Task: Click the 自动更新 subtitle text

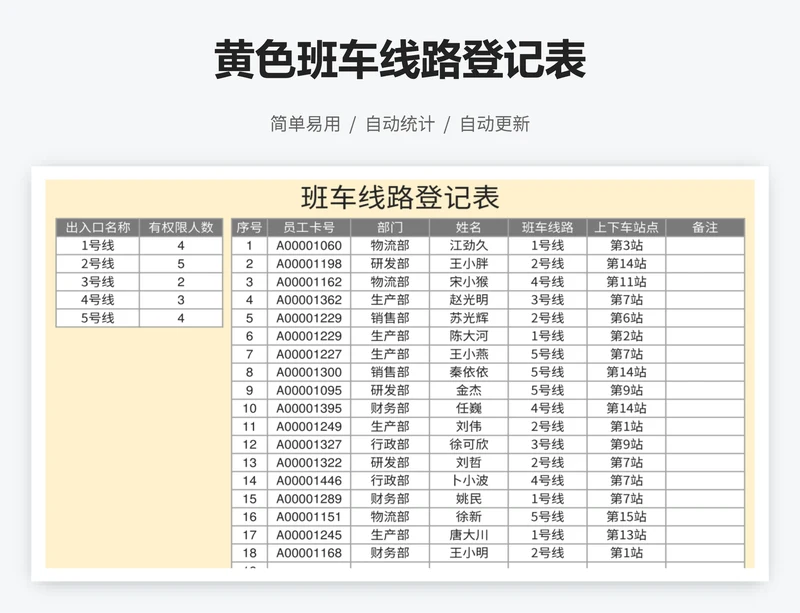Action: pos(494,124)
